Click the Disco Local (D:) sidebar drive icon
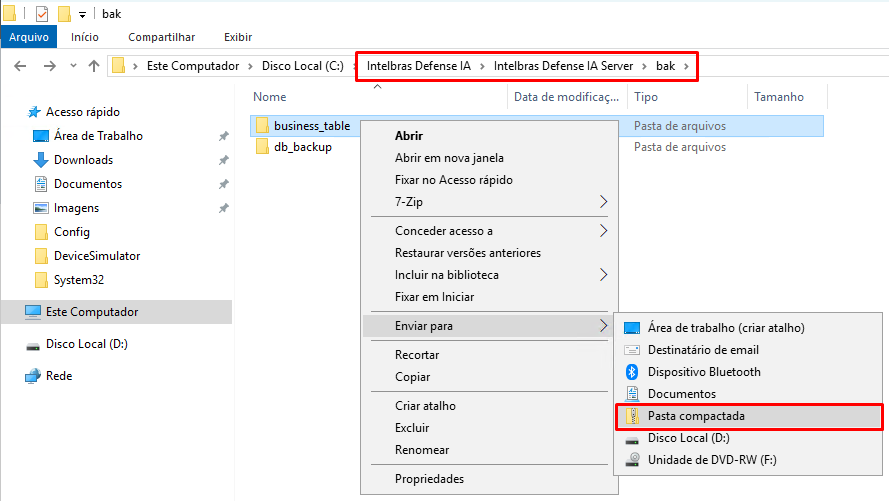 click(33, 345)
